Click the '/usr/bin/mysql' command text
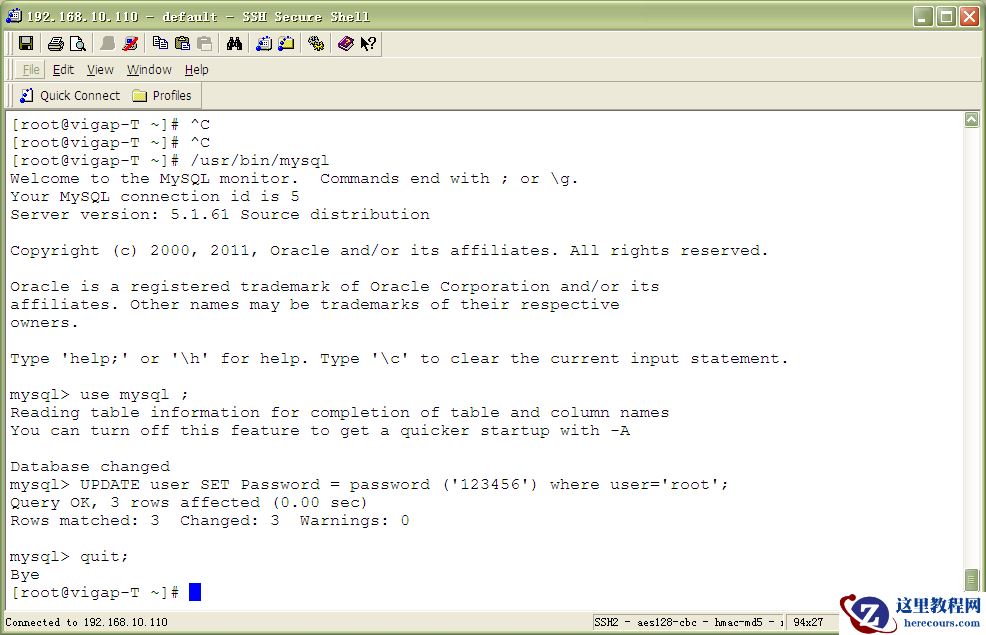986x635 pixels. click(x=260, y=160)
